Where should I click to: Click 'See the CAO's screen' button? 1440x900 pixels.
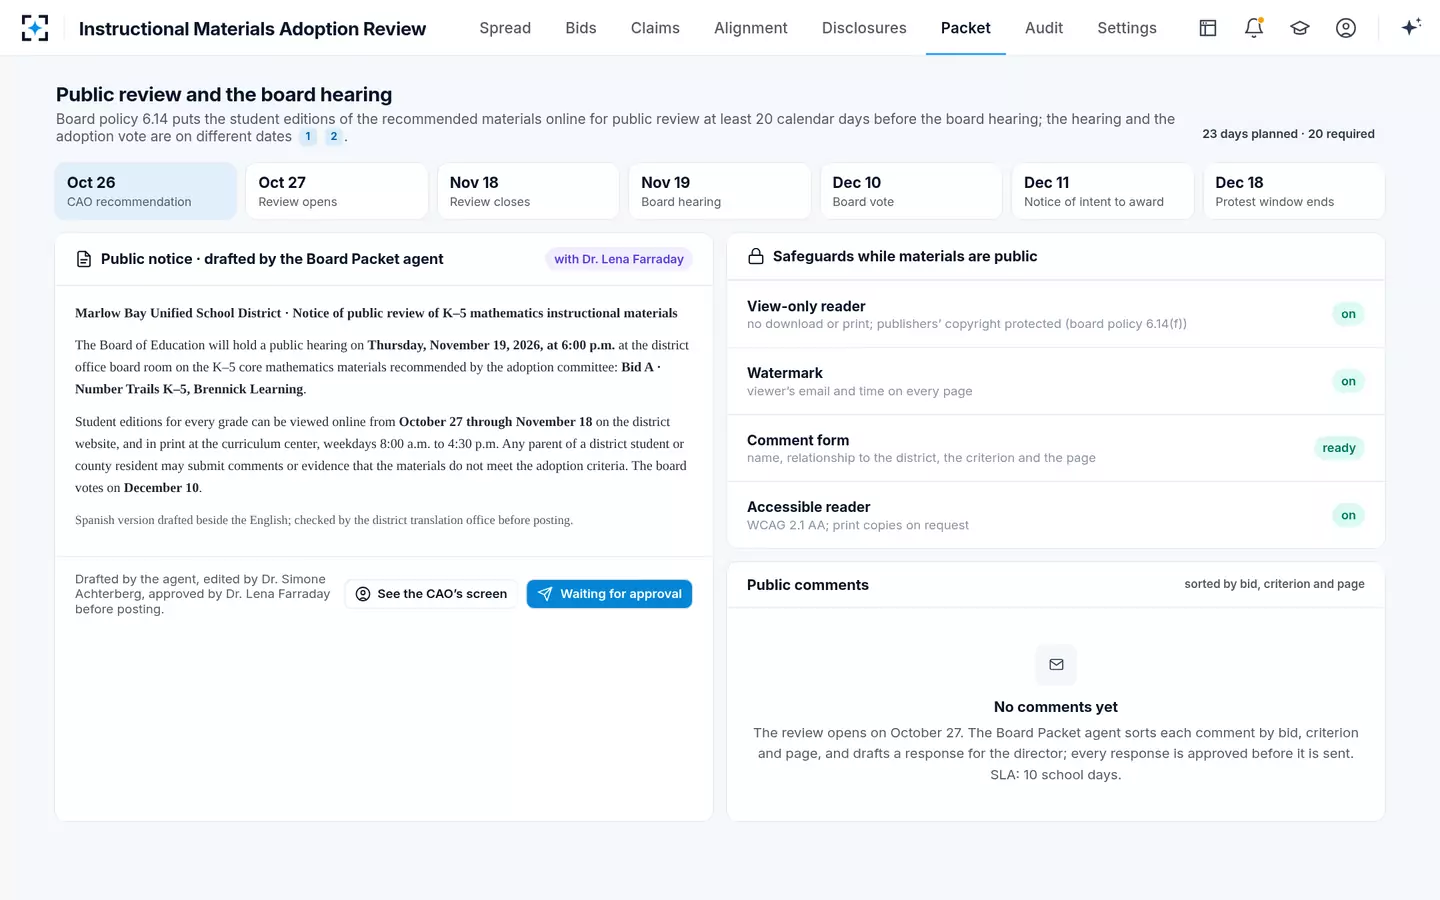point(432,594)
